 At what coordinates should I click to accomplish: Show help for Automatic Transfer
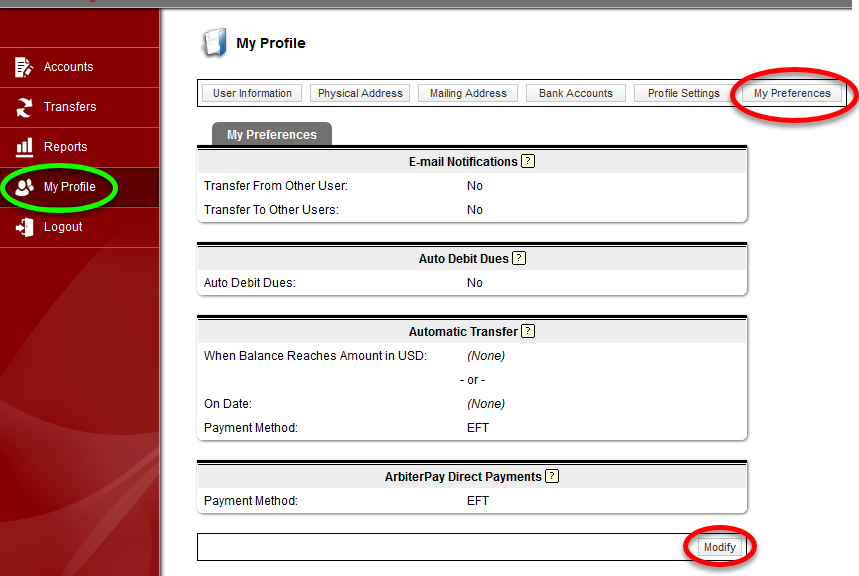pos(528,331)
